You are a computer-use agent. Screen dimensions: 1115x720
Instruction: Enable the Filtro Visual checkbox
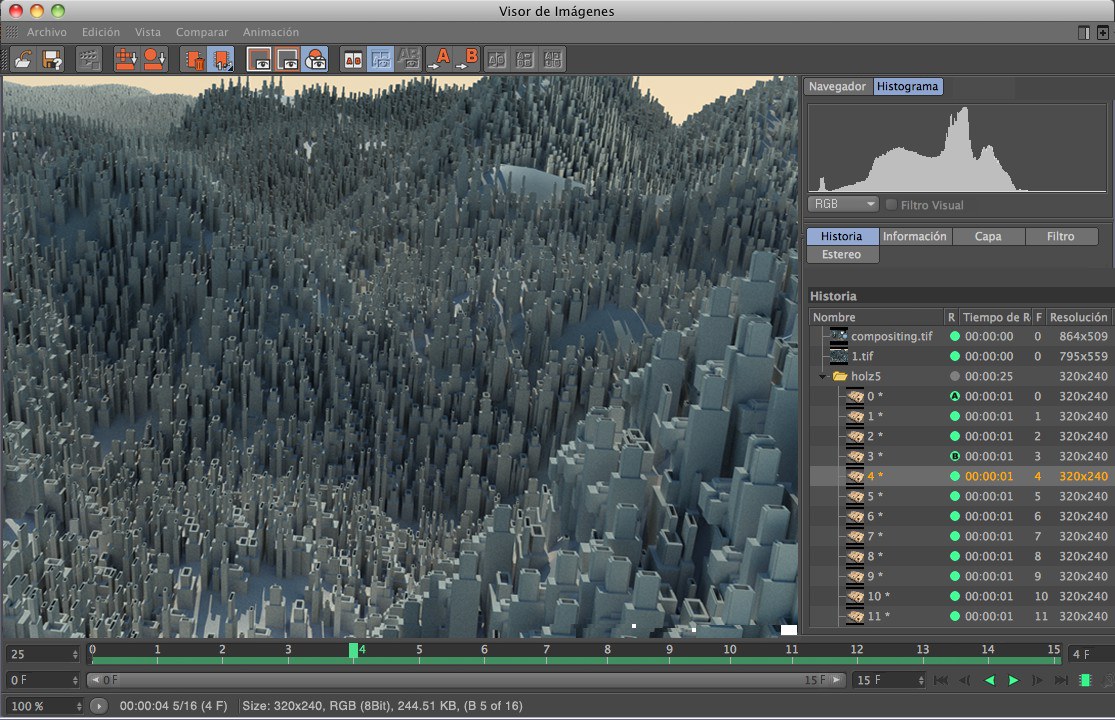click(x=891, y=205)
